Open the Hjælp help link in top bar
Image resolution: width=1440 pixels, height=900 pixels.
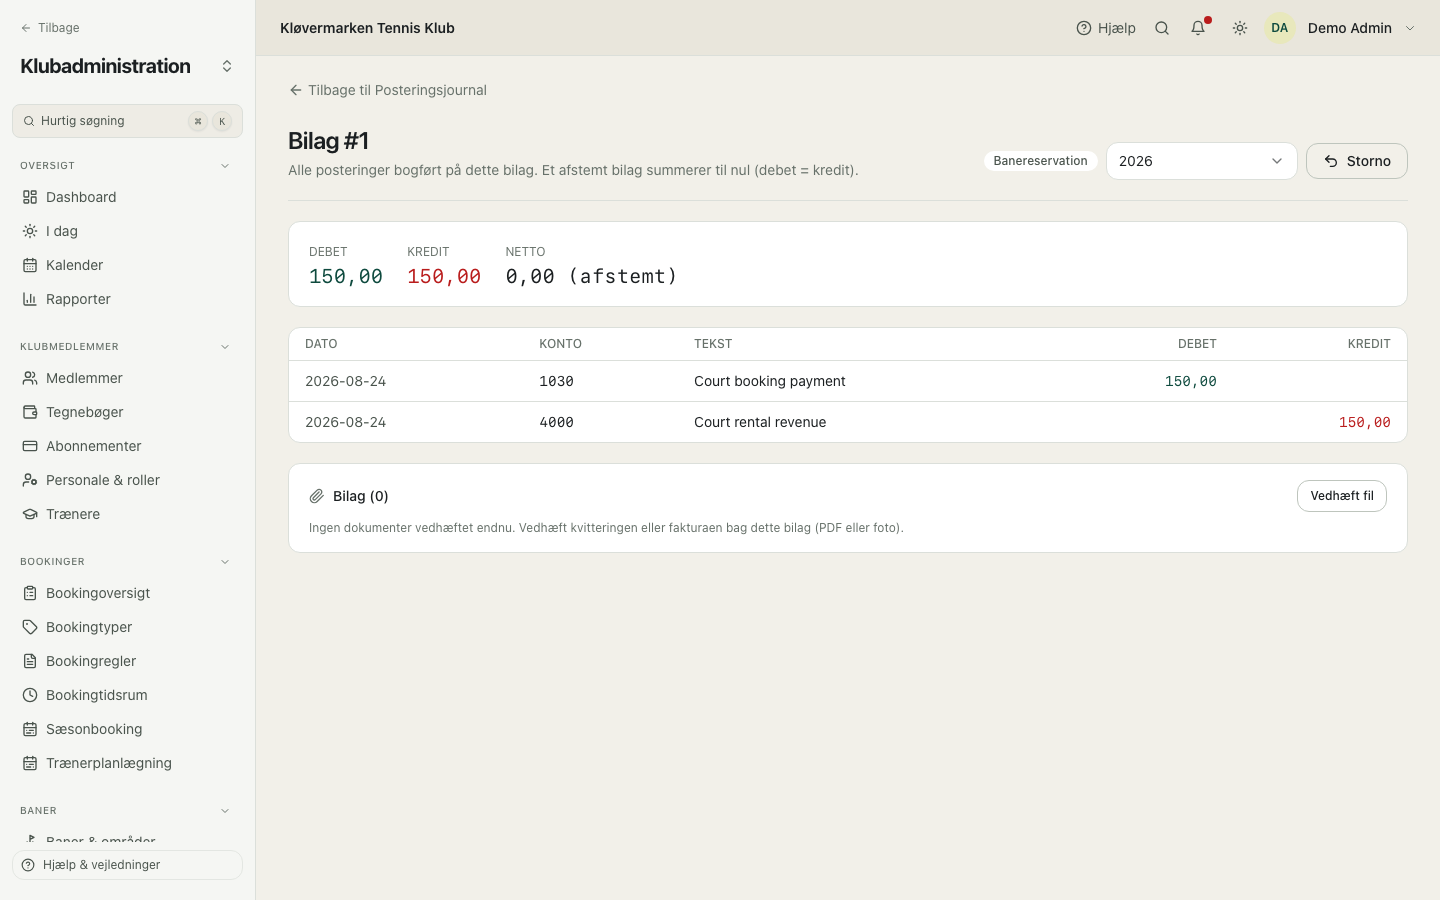point(1106,28)
